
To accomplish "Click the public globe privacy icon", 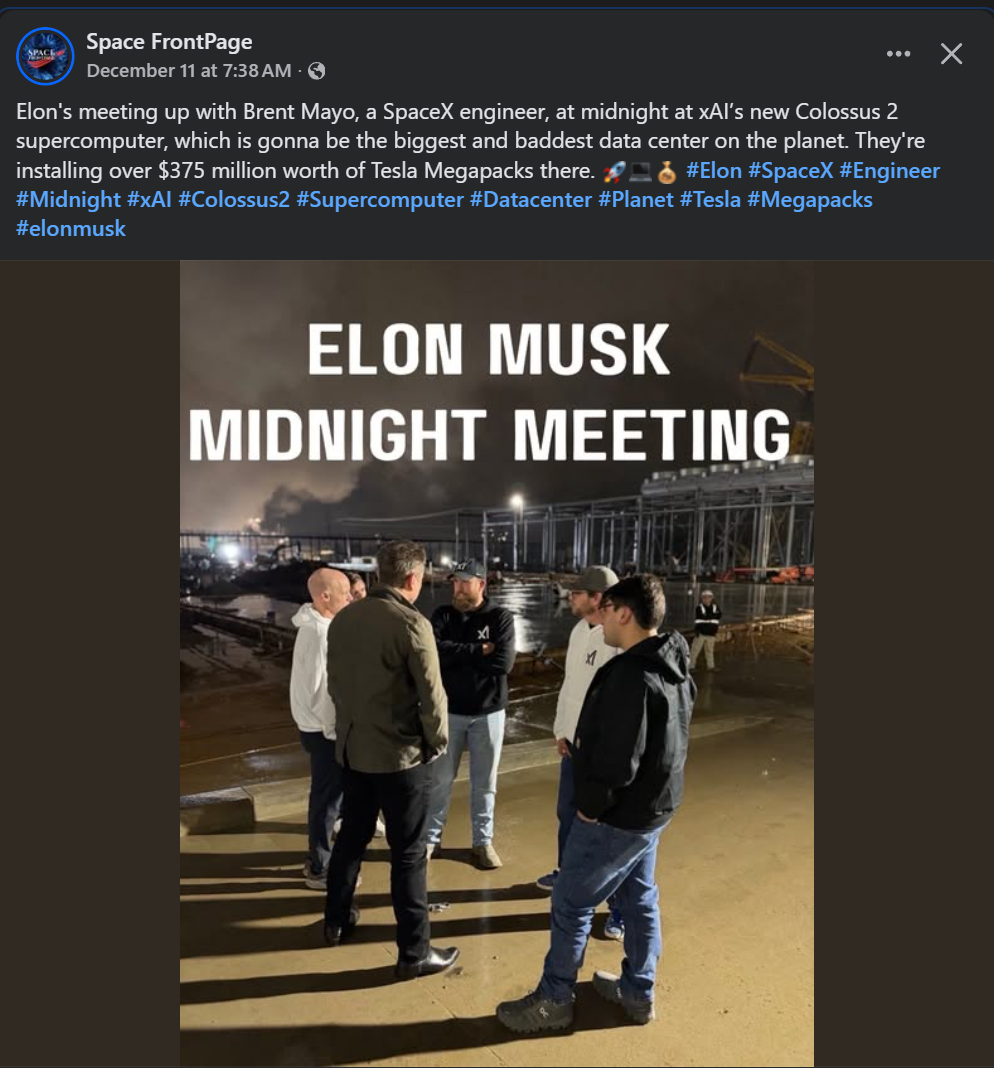I will [317, 71].
